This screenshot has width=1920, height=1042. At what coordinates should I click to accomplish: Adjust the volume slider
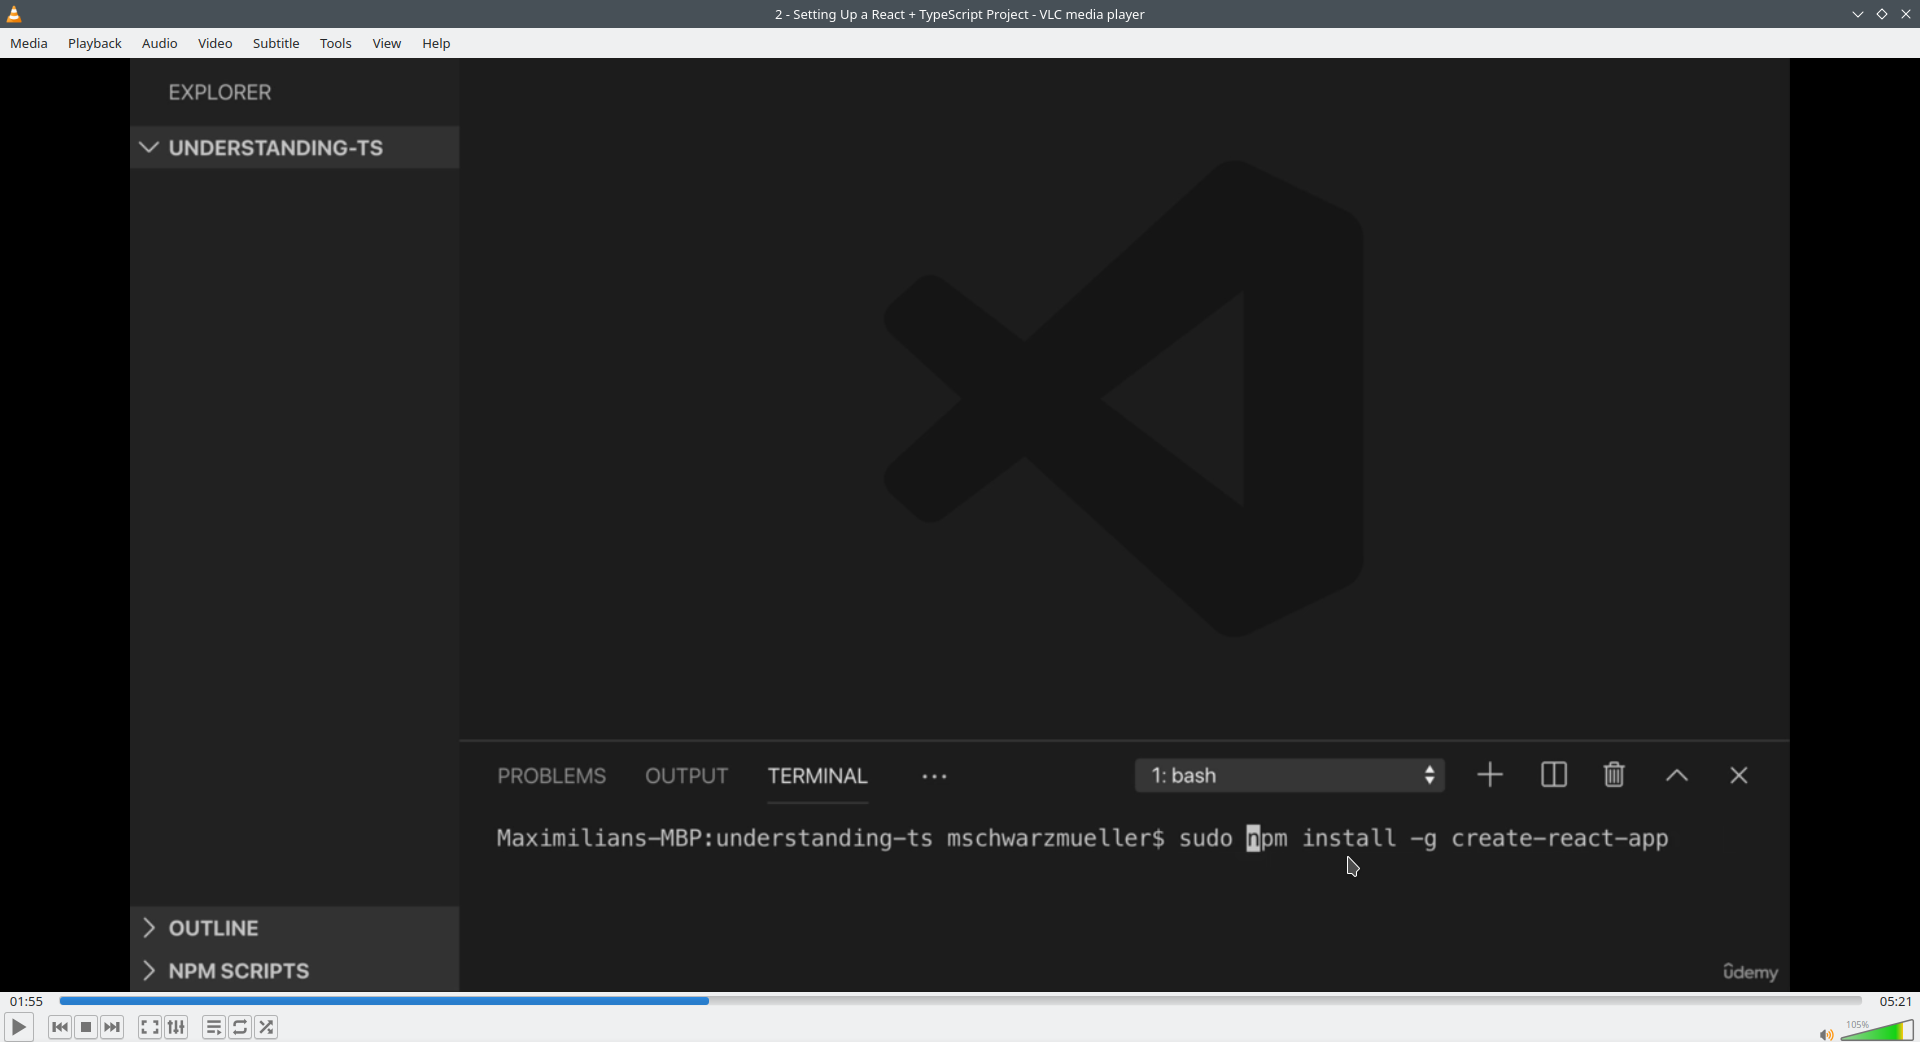1877,1030
